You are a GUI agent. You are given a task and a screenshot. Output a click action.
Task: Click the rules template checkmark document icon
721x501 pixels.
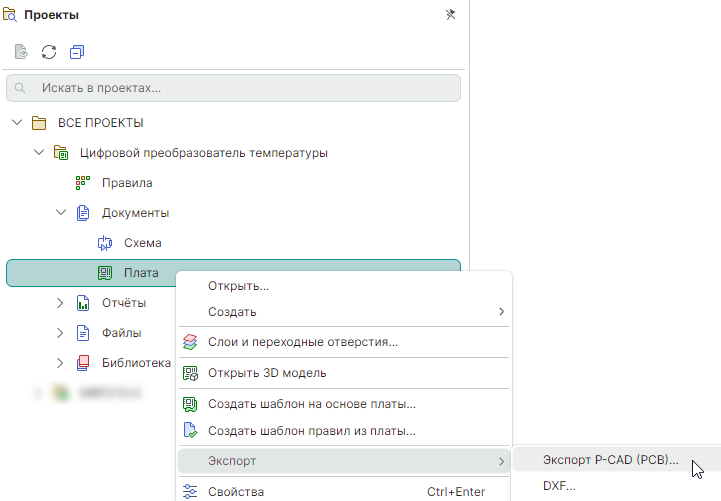pos(190,431)
